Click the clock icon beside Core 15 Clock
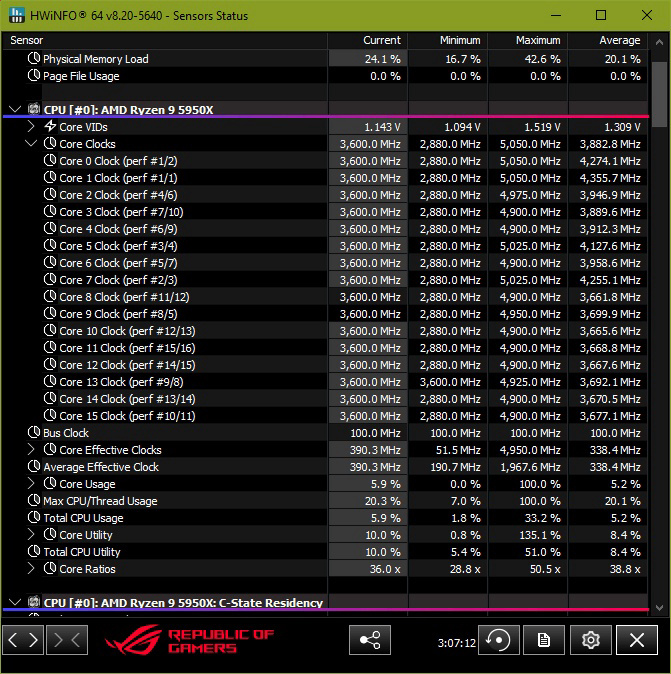 click(x=50, y=415)
